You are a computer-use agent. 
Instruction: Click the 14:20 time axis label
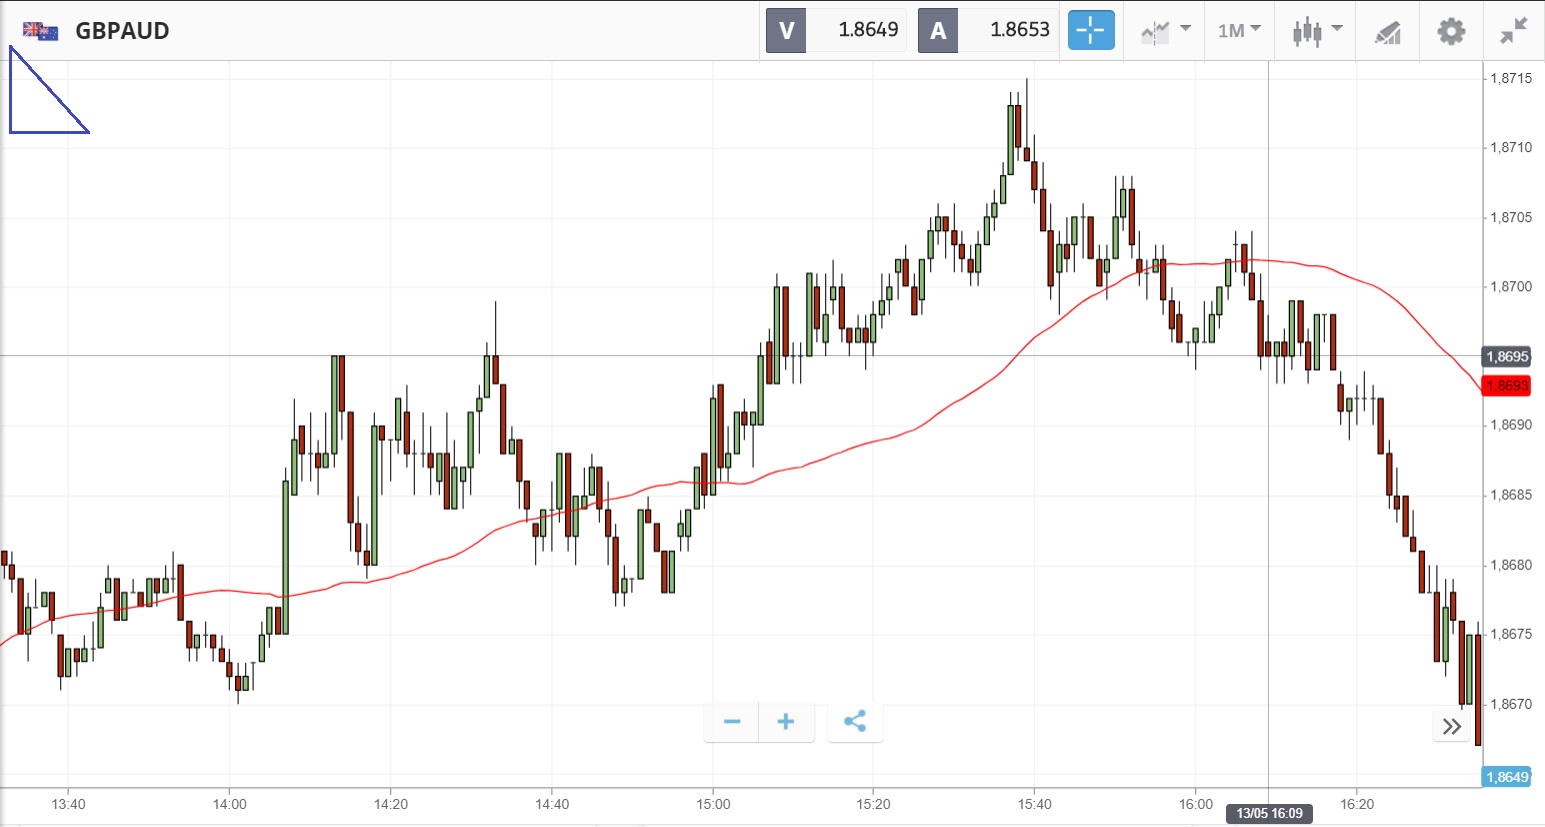(x=390, y=804)
